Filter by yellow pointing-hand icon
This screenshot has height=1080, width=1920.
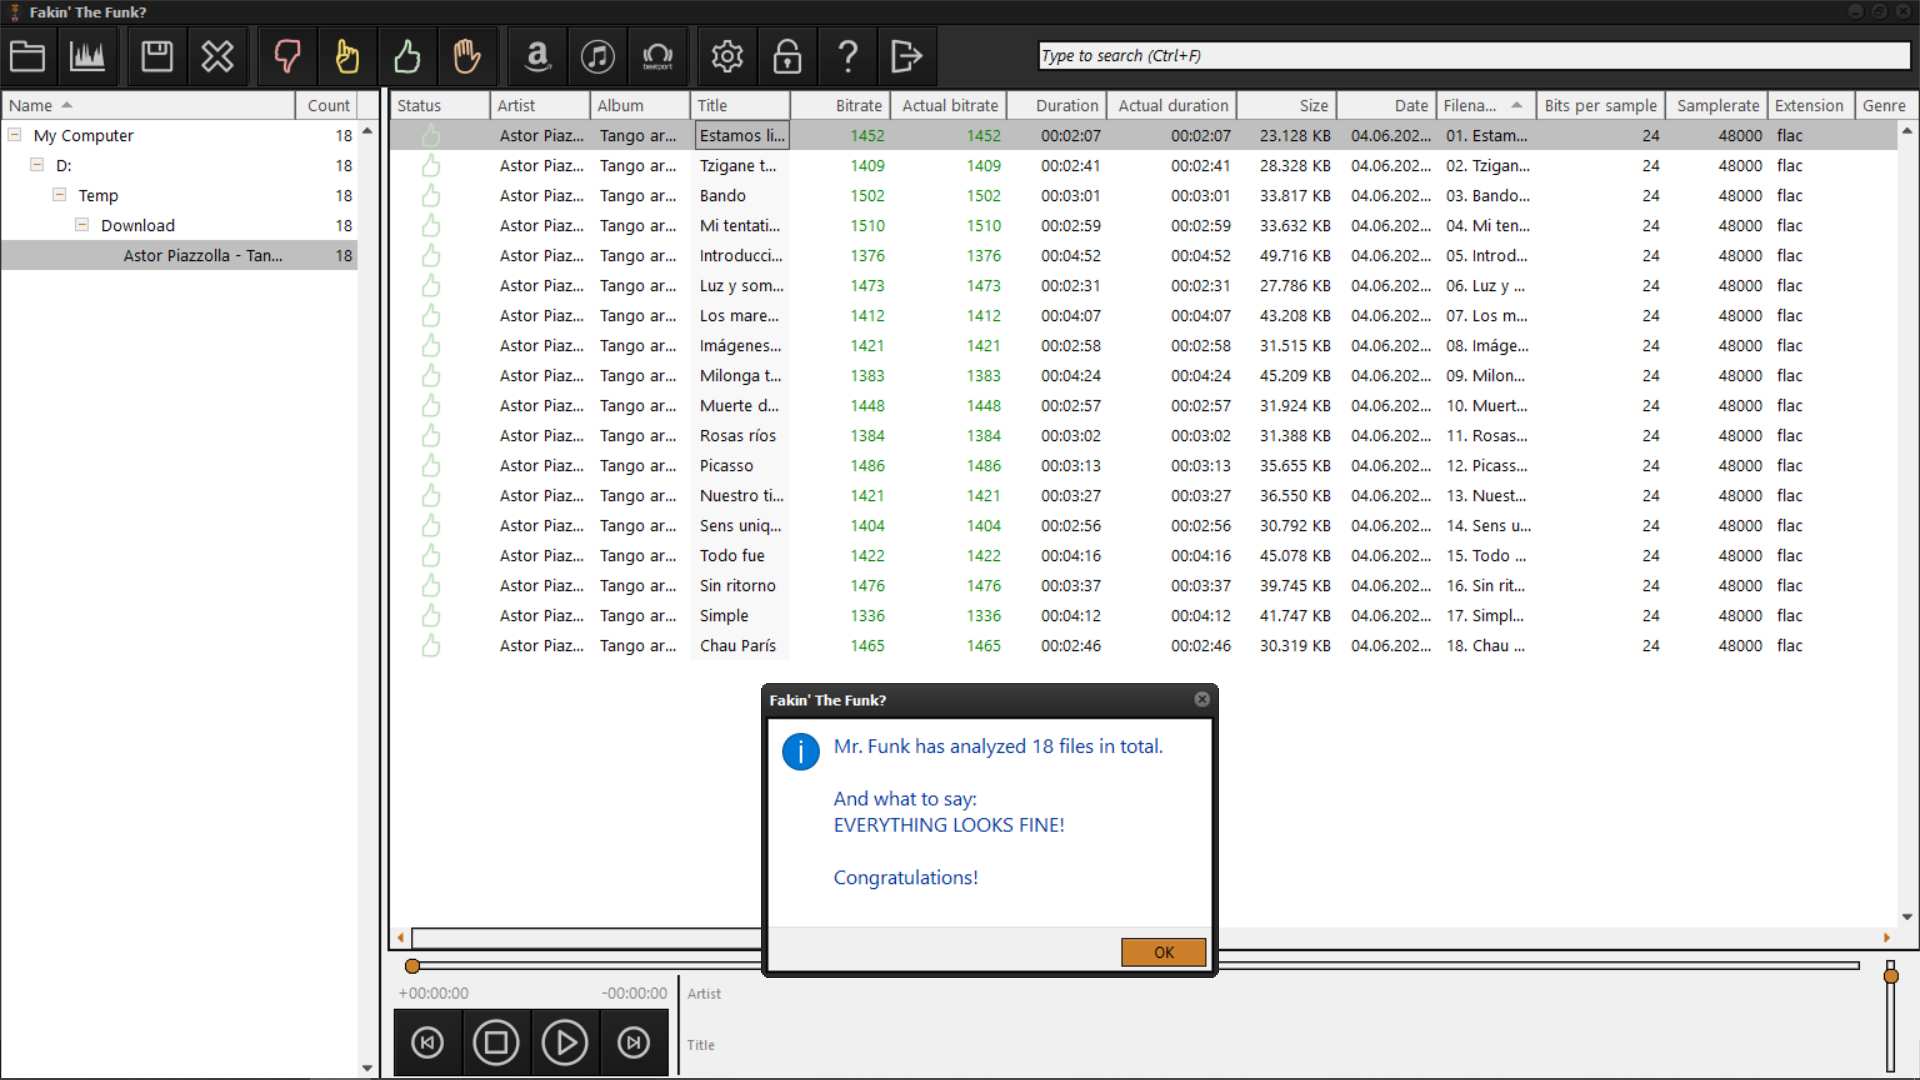[x=347, y=56]
